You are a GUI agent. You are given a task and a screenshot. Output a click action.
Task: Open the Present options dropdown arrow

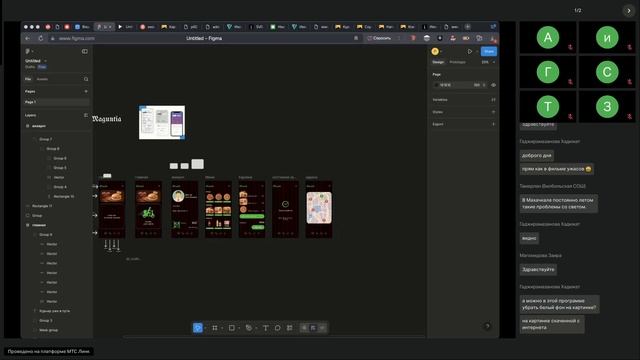pos(477,51)
